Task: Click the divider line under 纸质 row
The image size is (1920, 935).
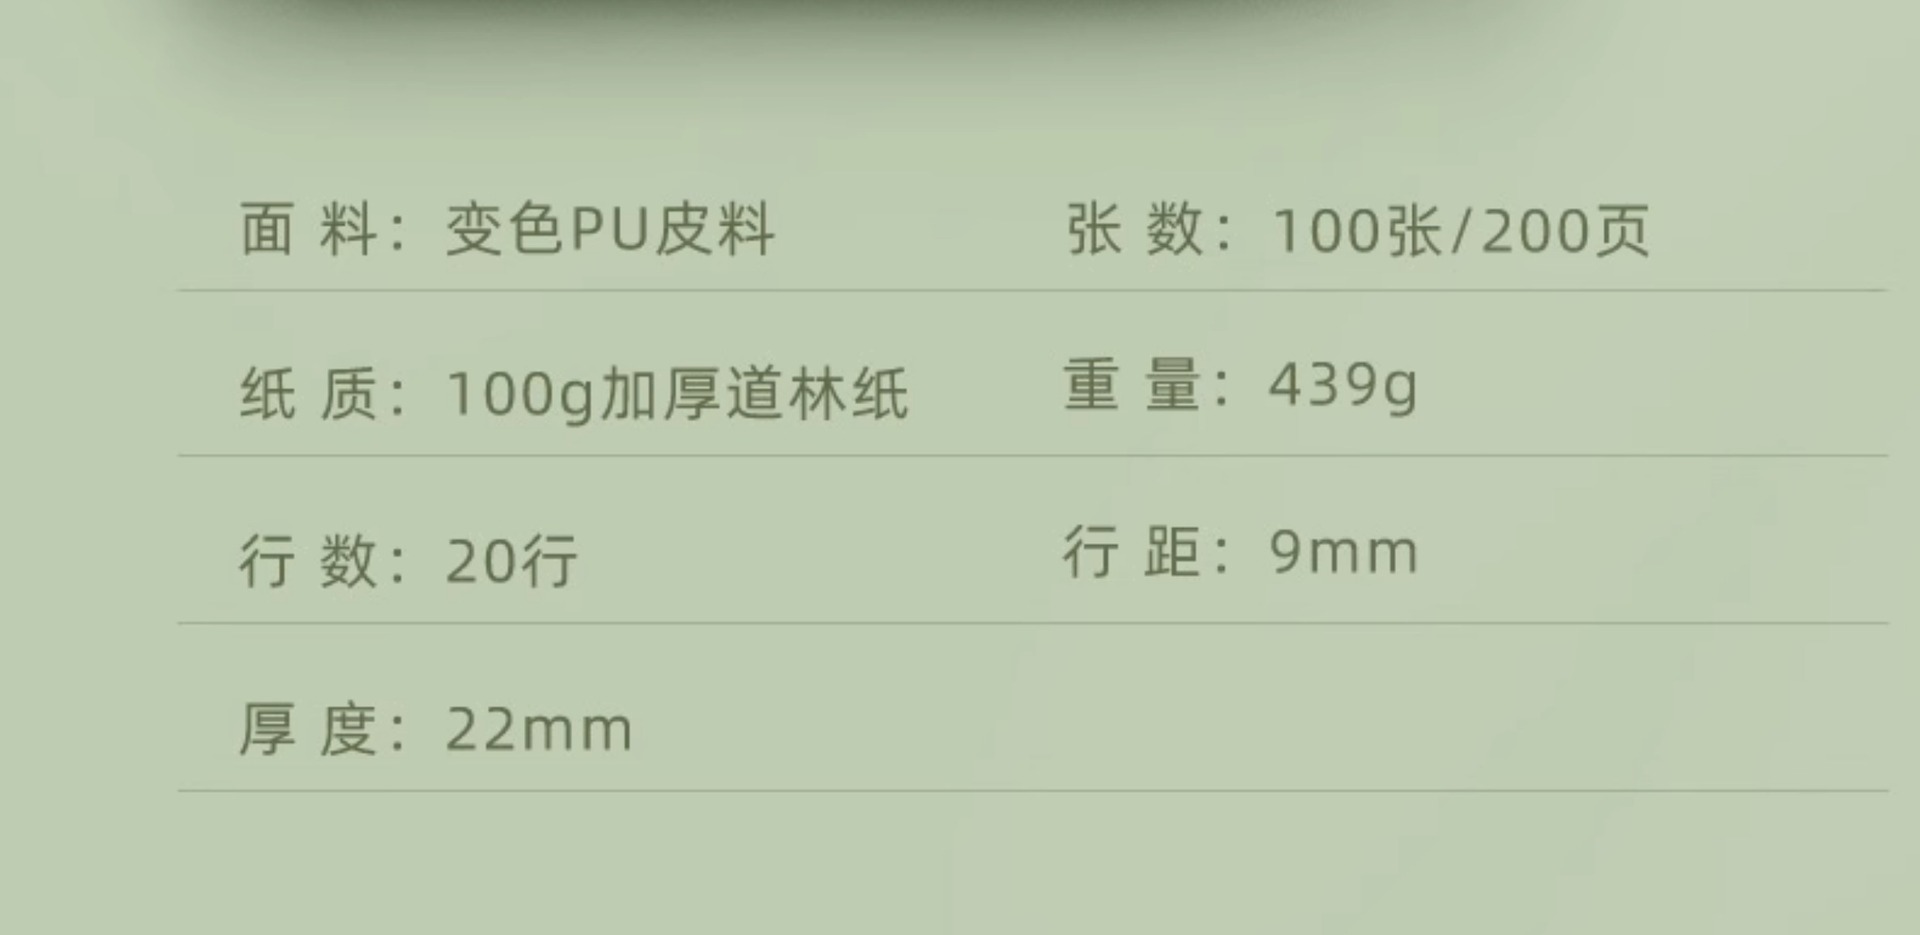Action: (1033, 456)
